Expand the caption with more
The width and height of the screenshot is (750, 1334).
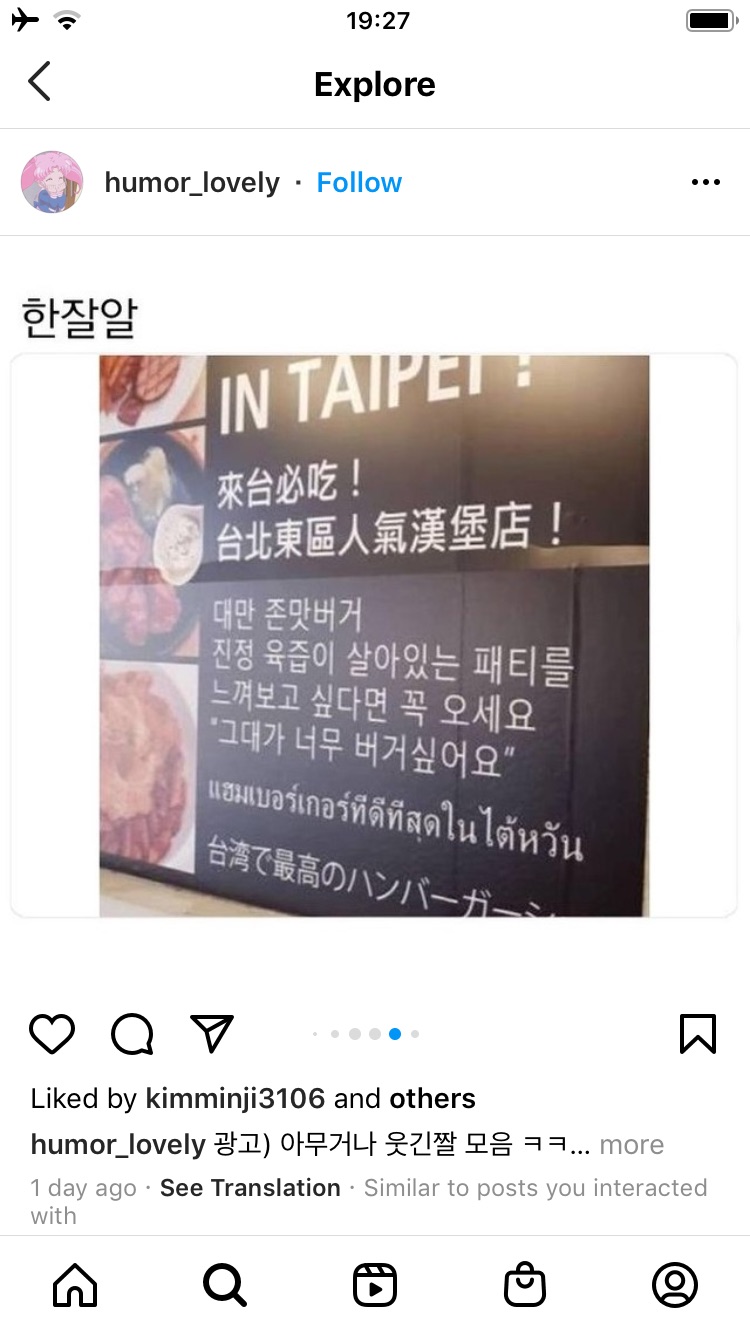click(632, 1144)
